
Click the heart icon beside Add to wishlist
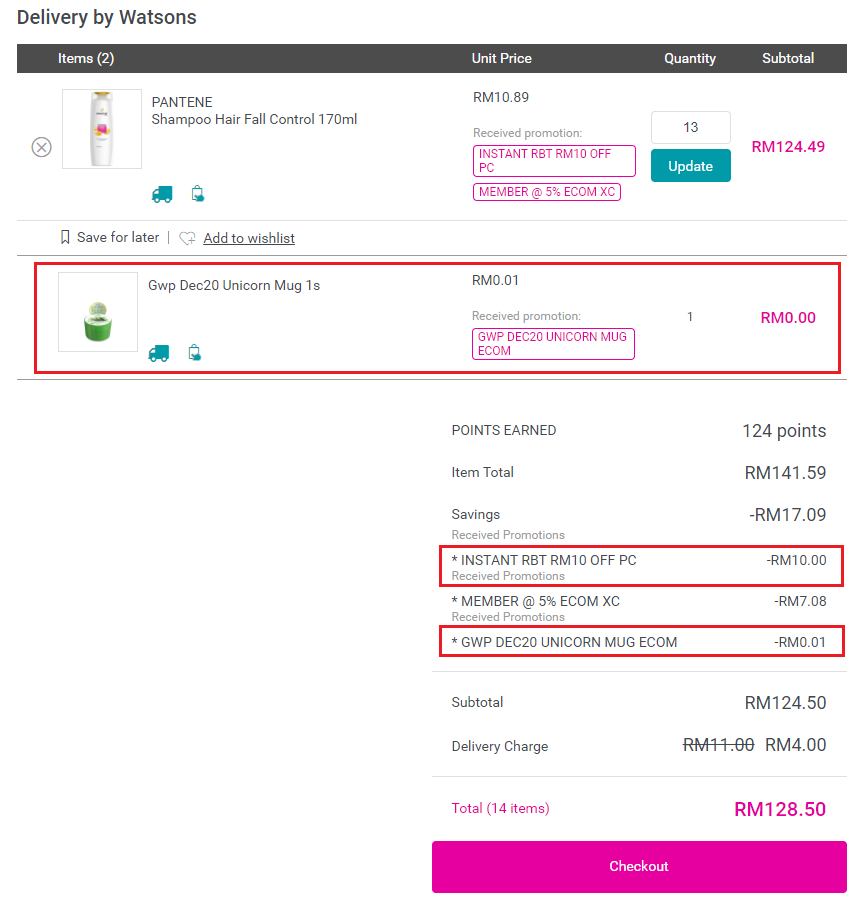point(187,239)
